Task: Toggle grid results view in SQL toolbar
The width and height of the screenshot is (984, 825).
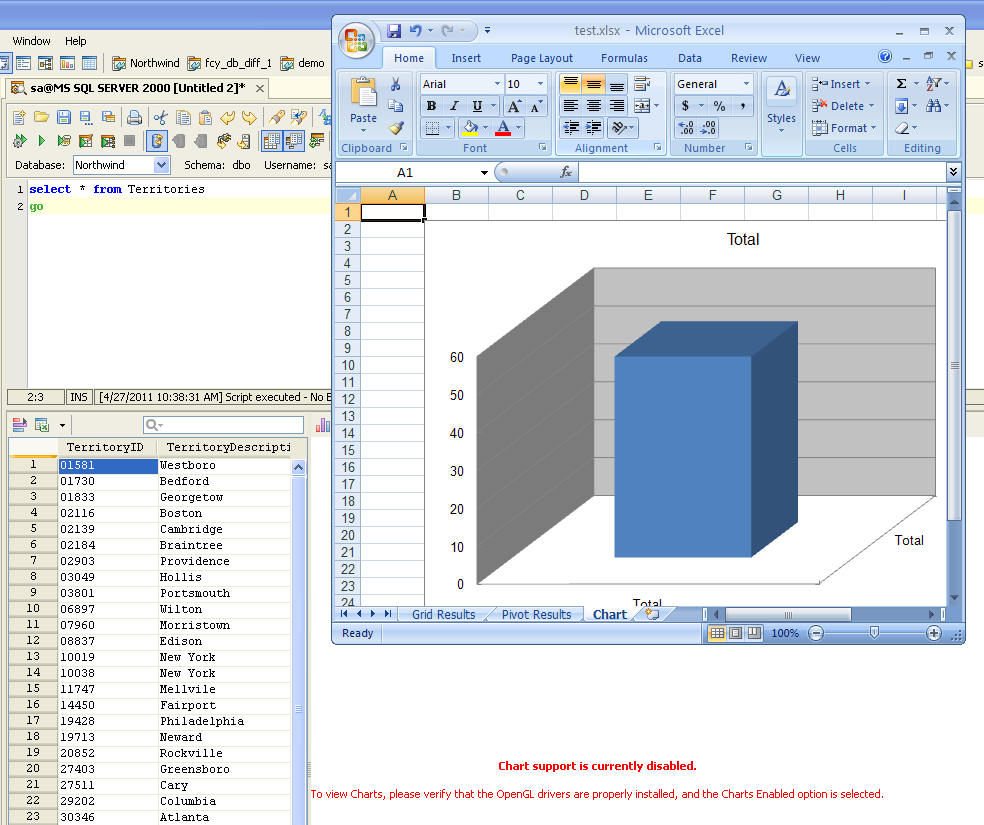Action: tap(272, 141)
